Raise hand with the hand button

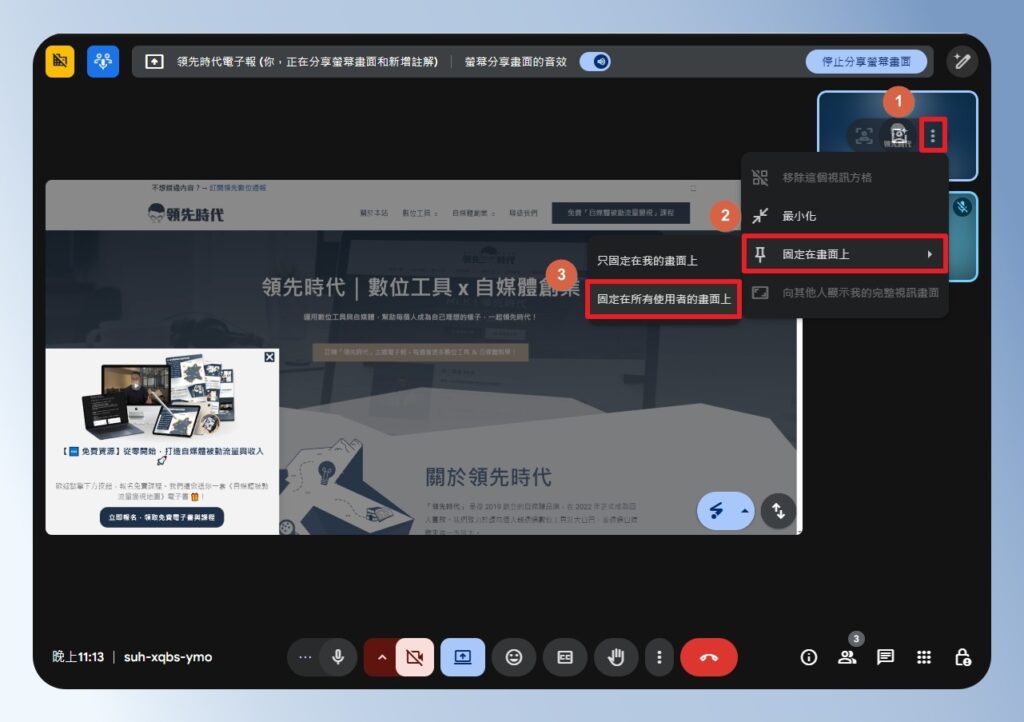pos(616,657)
